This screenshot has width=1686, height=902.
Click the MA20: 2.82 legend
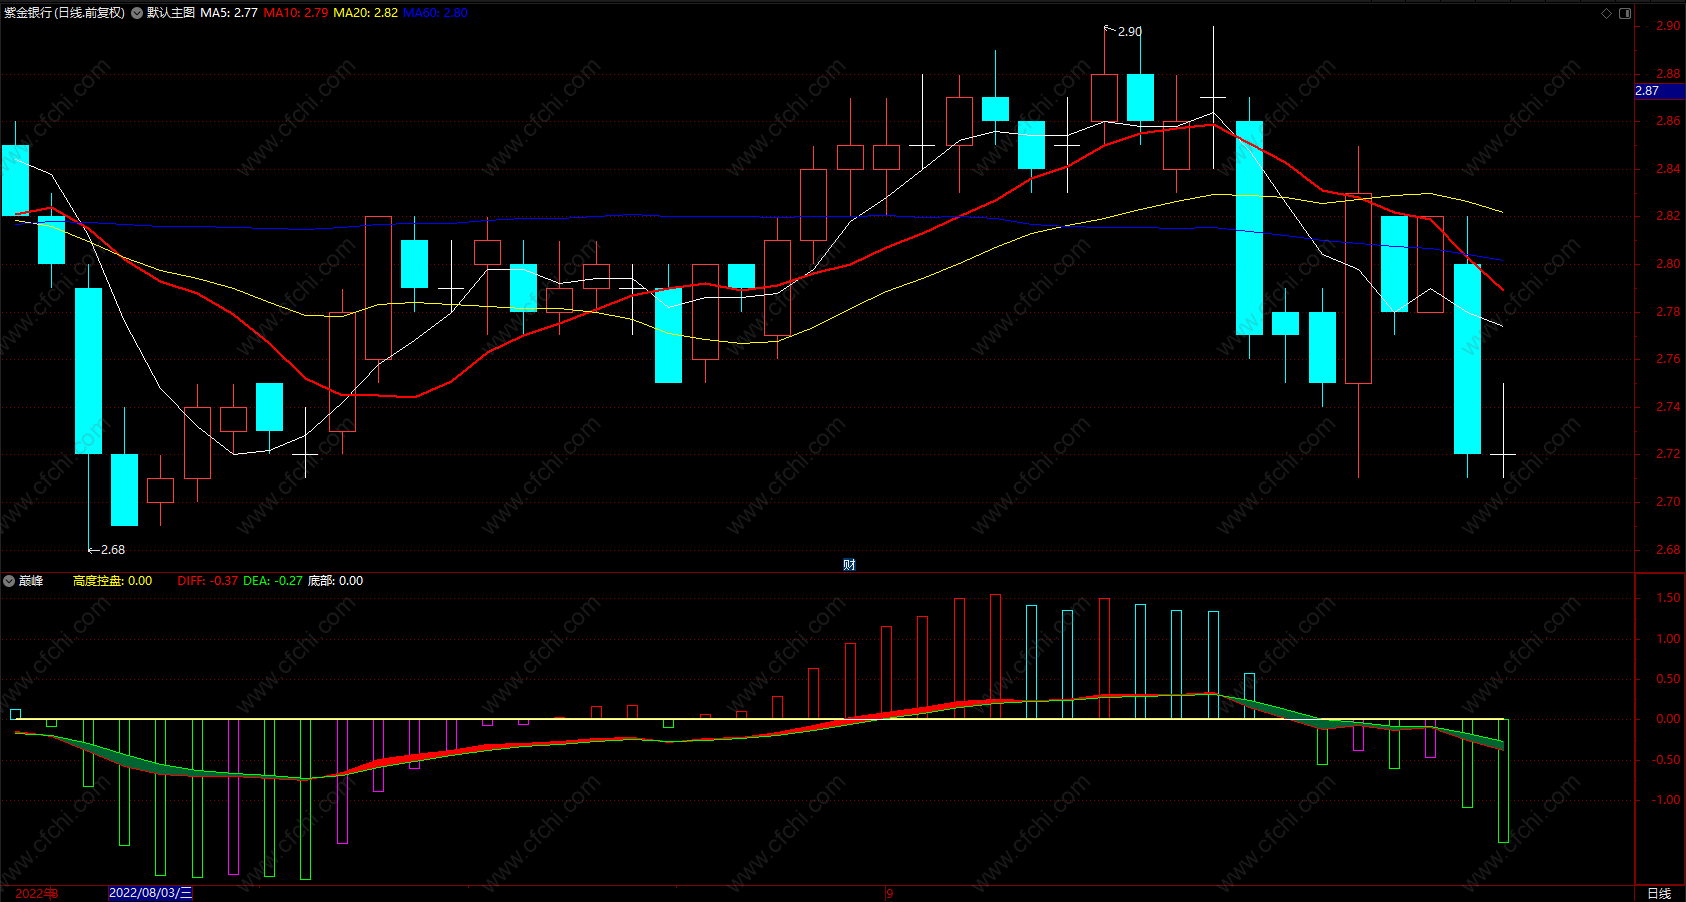pos(366,13)
